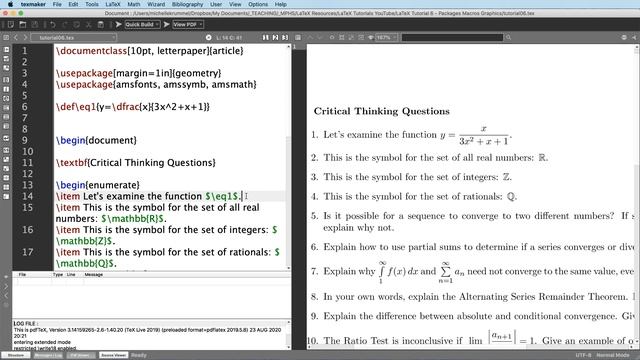Open the View PDF command dropdown
Viewport: 640px width, 360px height.
pyautogui.click(x=188, y=24)
